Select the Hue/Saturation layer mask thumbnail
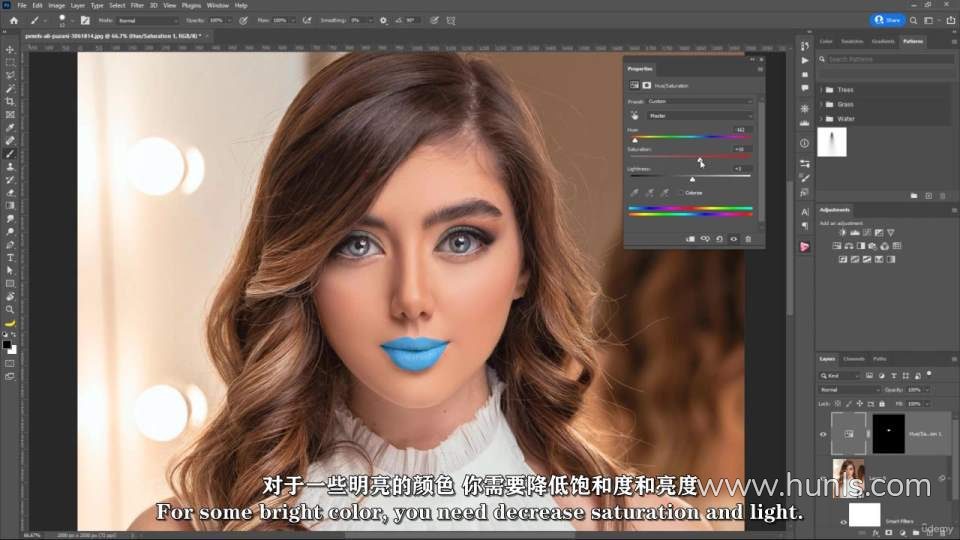Image resolution: width=960 pixels, height=540 pixels. (888, 434)
